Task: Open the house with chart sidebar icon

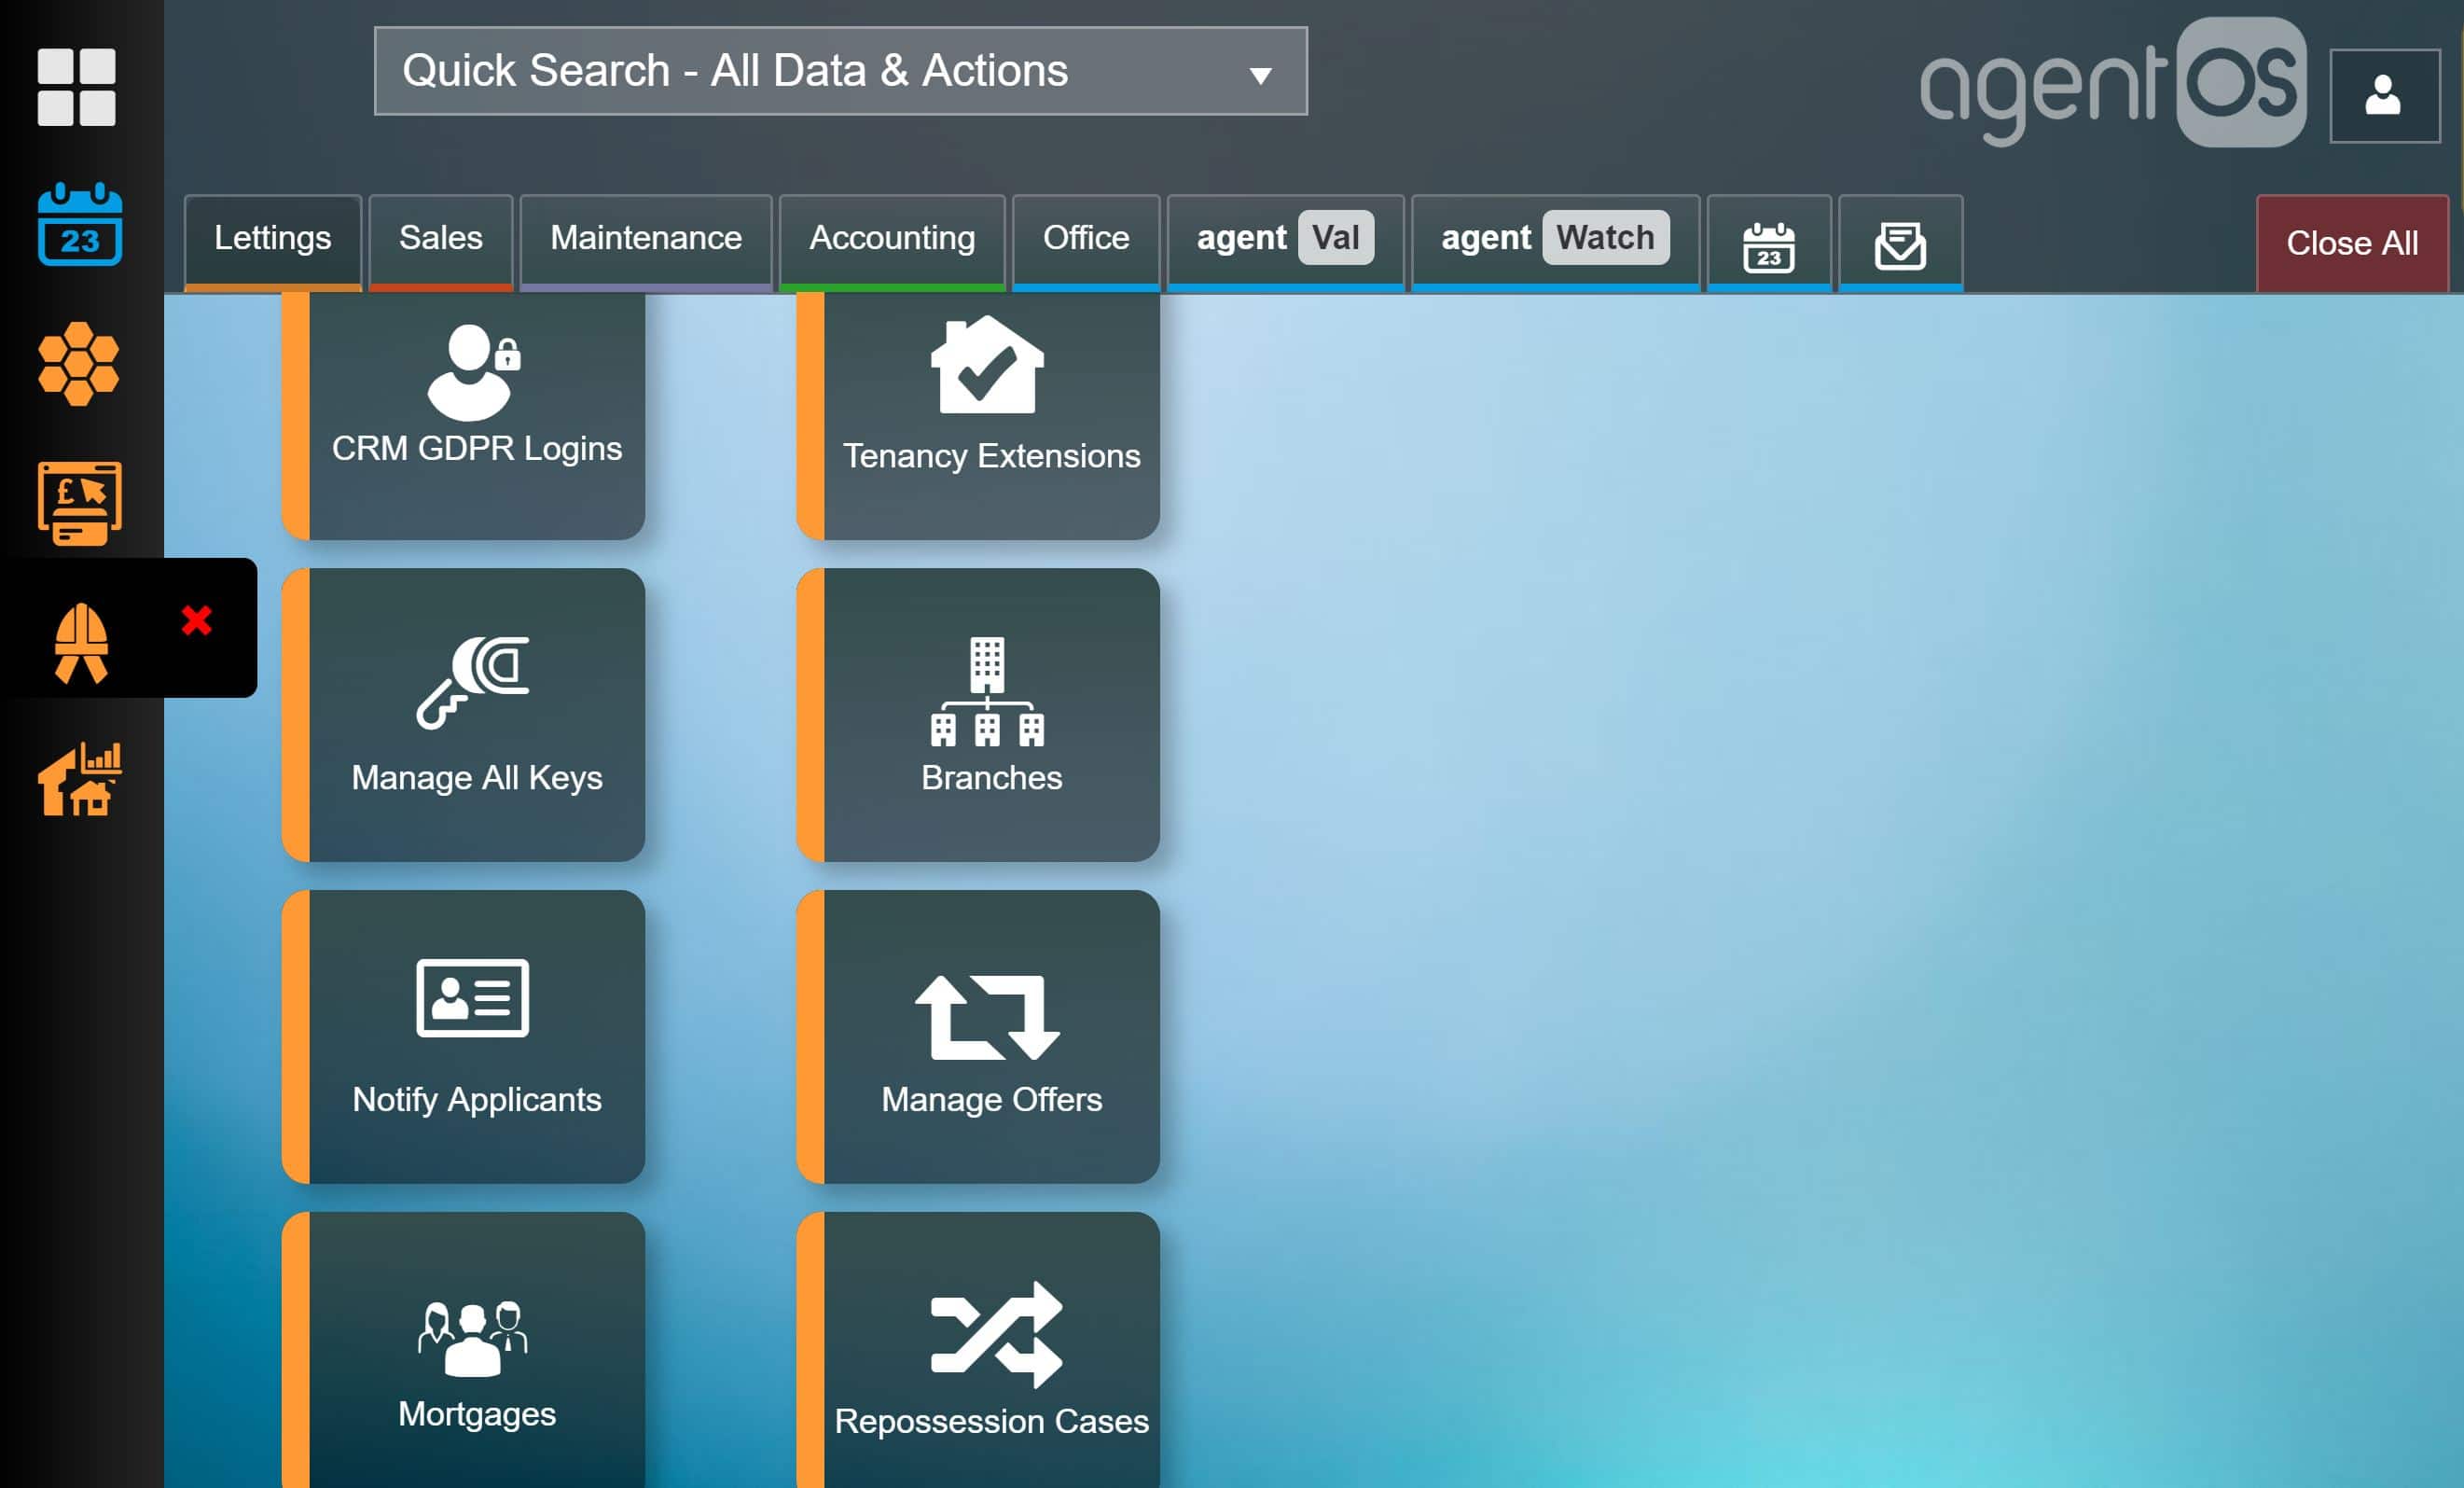Action: coord(80,779)
